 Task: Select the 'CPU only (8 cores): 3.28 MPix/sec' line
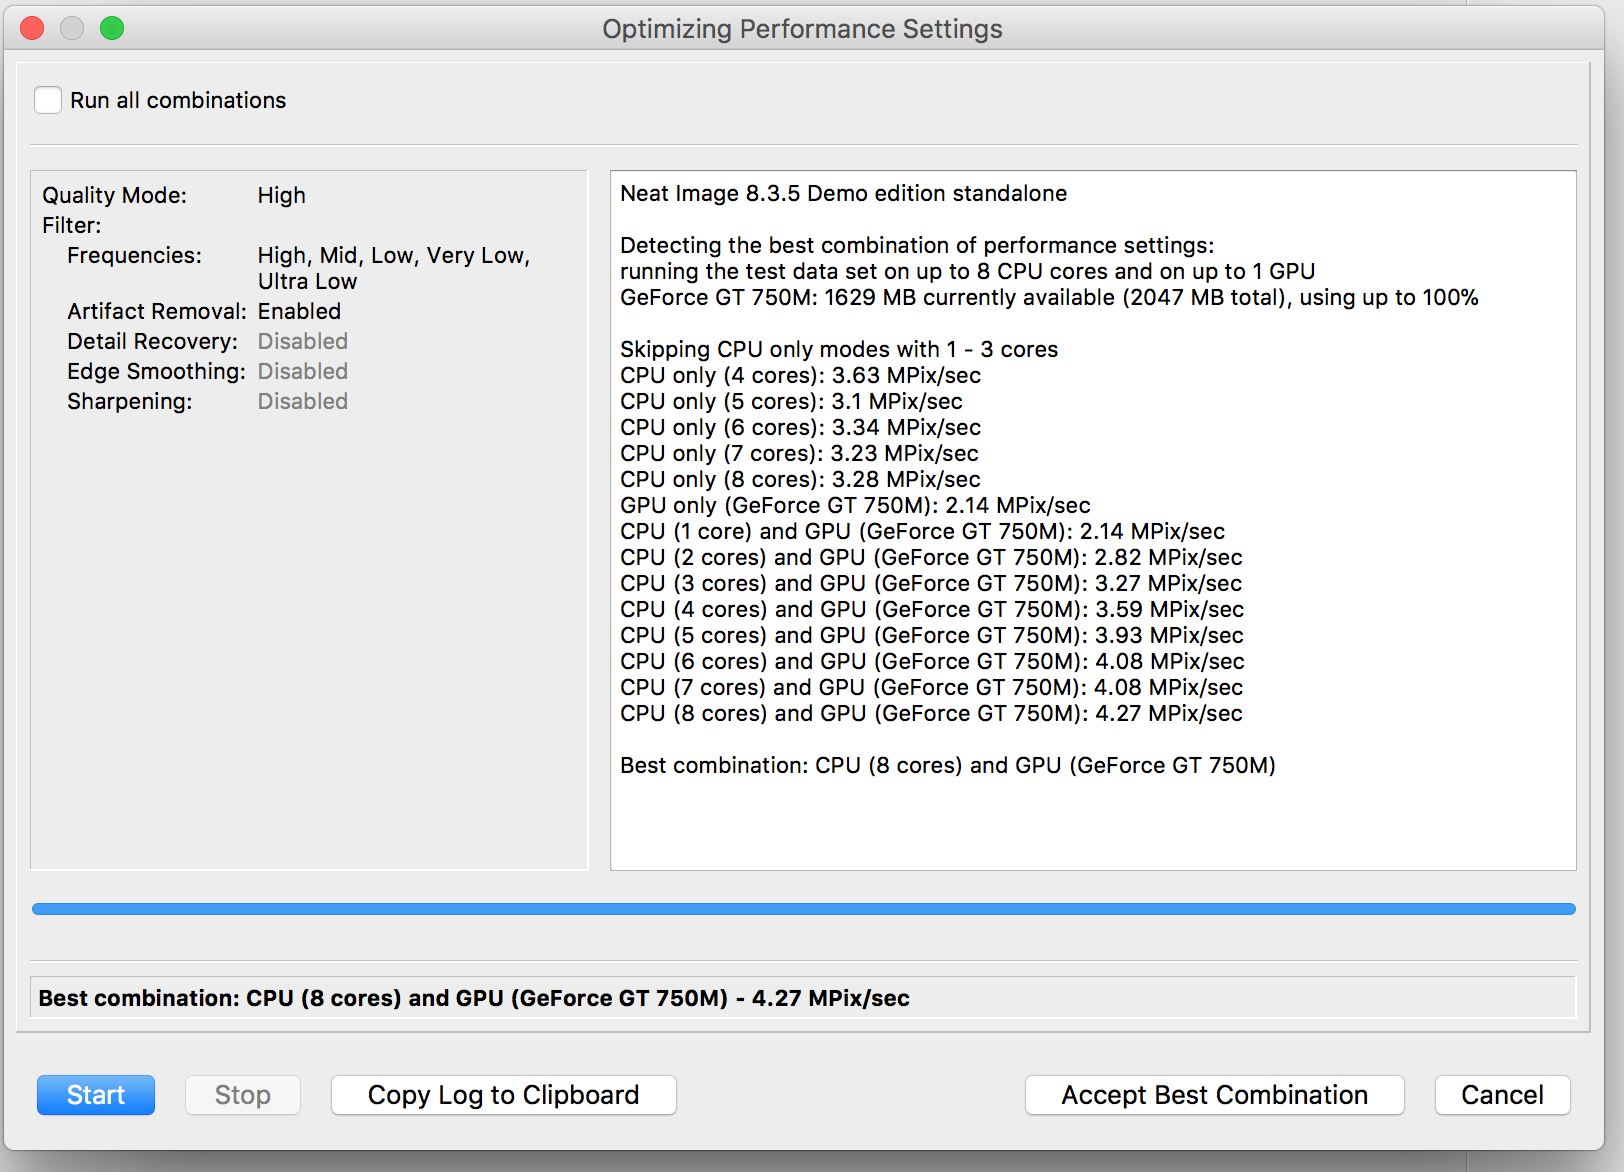click(x=800, y=479)
